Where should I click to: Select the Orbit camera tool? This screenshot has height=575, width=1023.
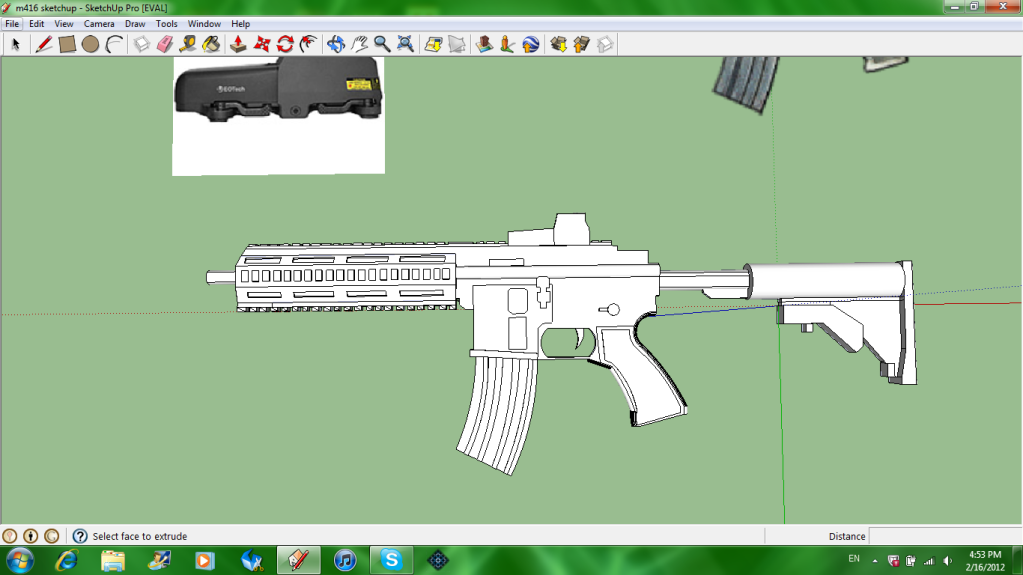[x=336, y=44]
